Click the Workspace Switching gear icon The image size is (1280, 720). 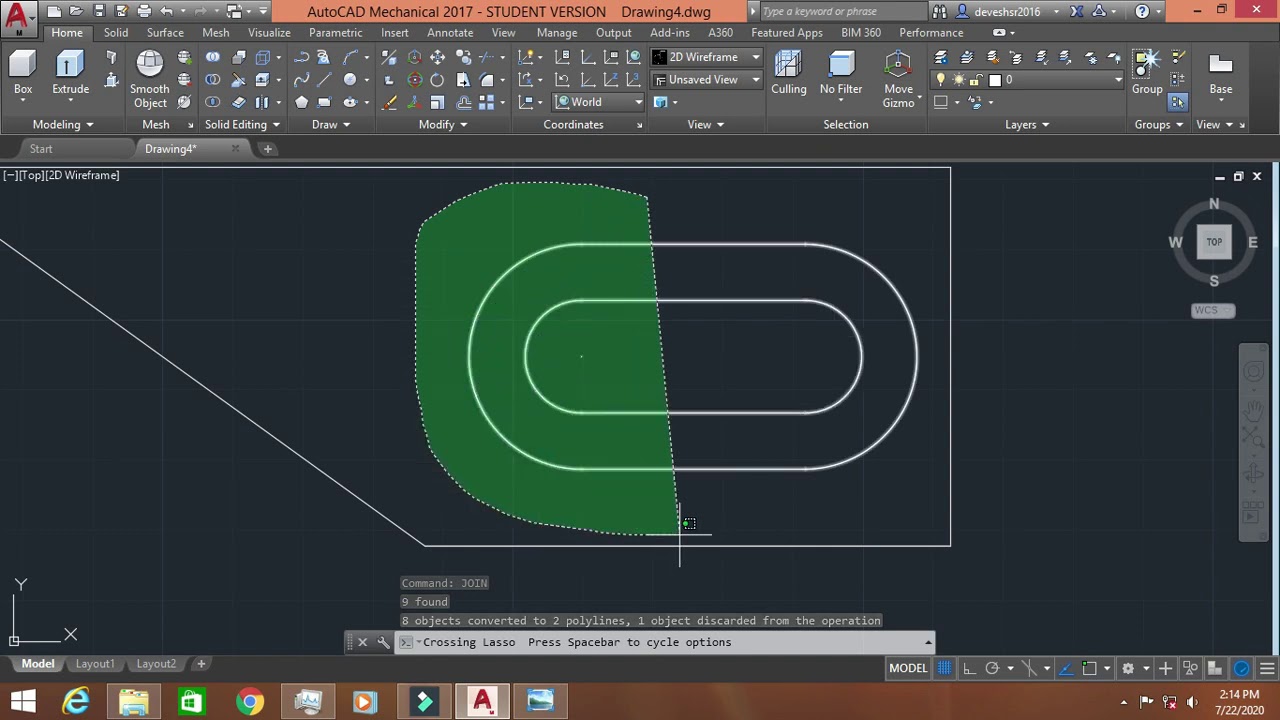1128,668
